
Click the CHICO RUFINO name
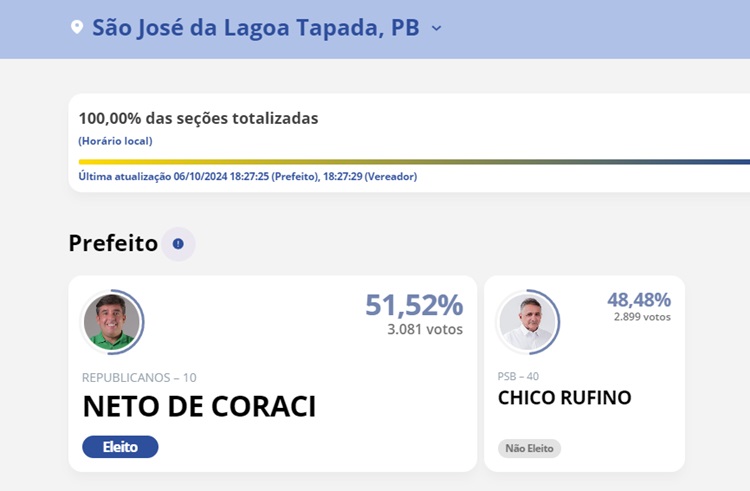(564, 398)
